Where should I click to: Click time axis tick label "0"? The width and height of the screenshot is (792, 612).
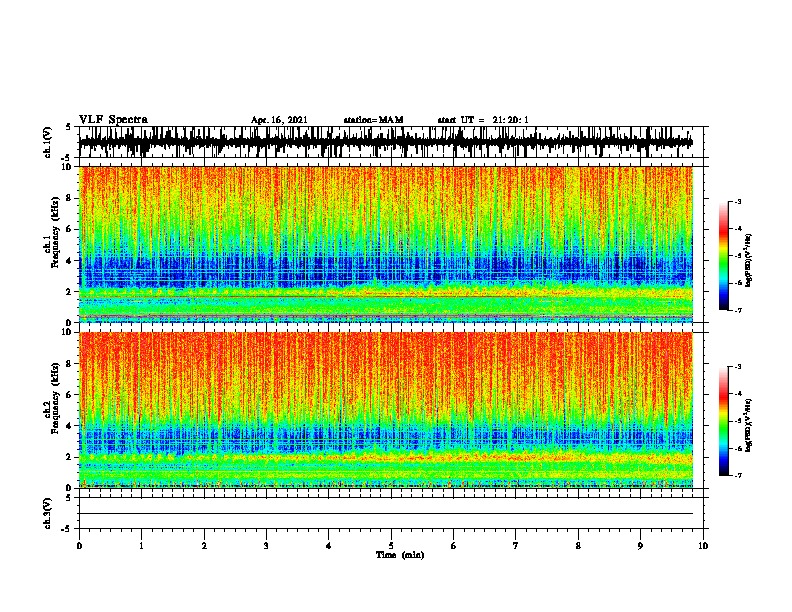pyautogui.click(x=79, y=546)
